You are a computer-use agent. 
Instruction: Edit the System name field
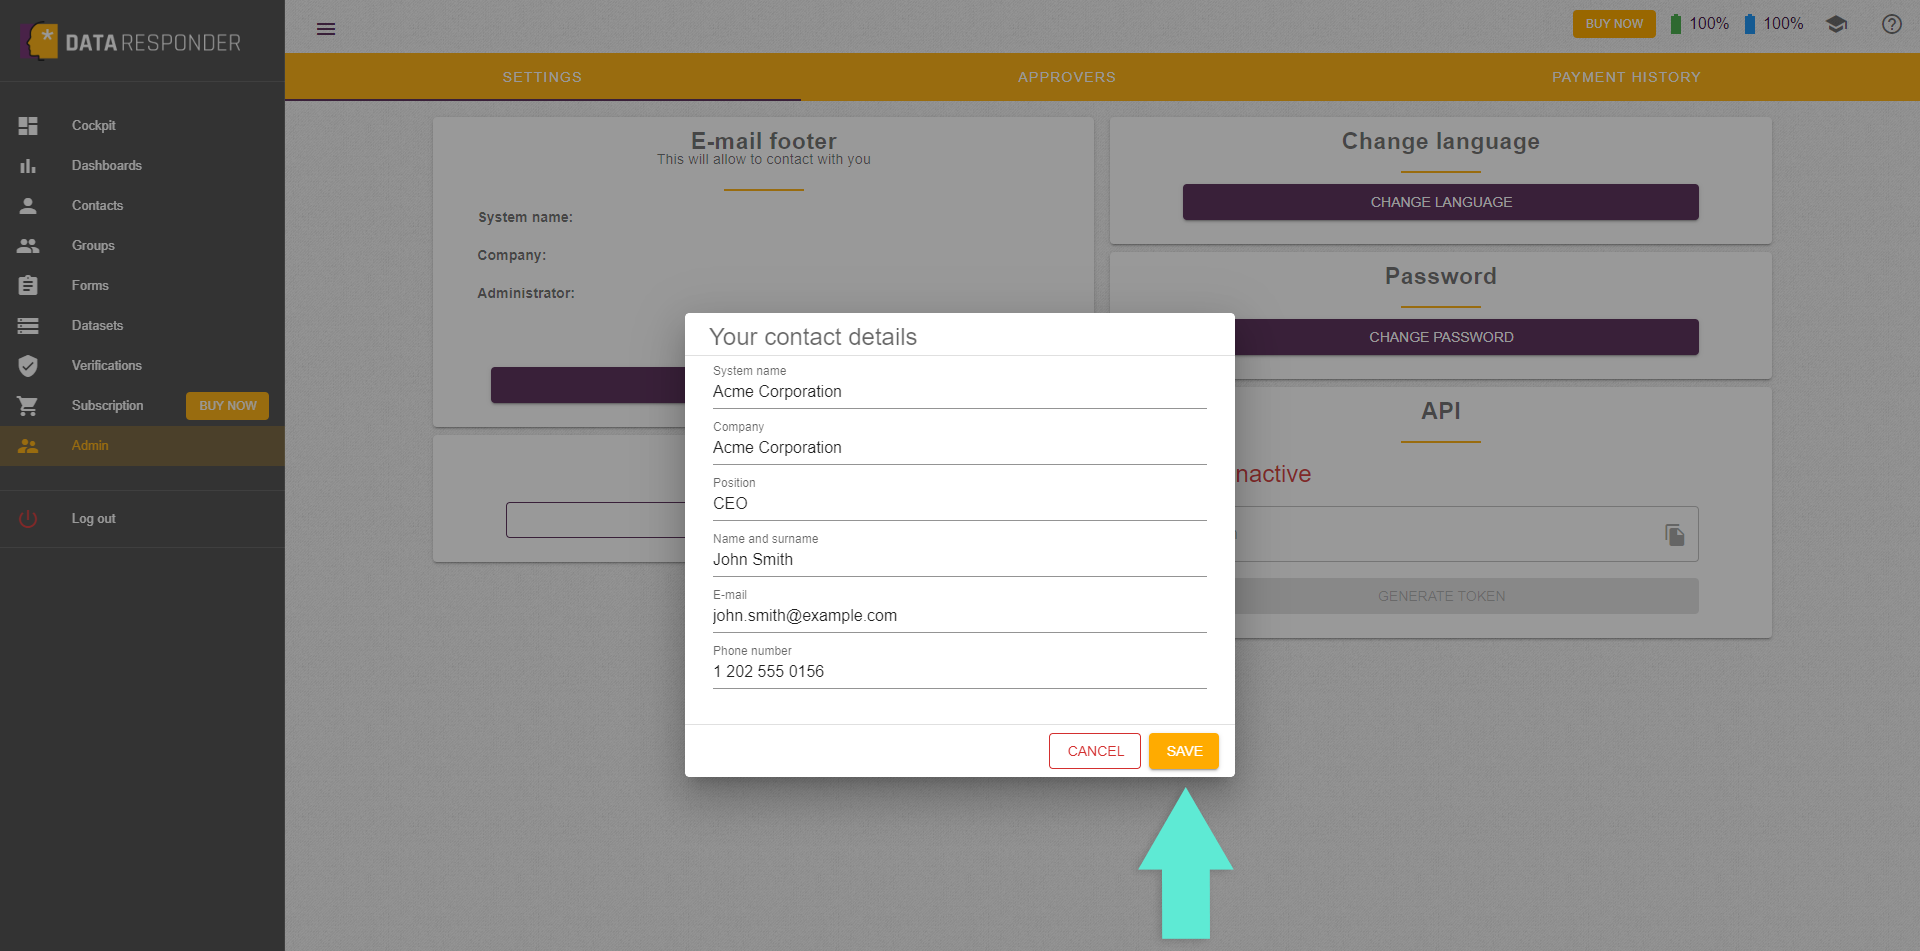click(960, 392)
